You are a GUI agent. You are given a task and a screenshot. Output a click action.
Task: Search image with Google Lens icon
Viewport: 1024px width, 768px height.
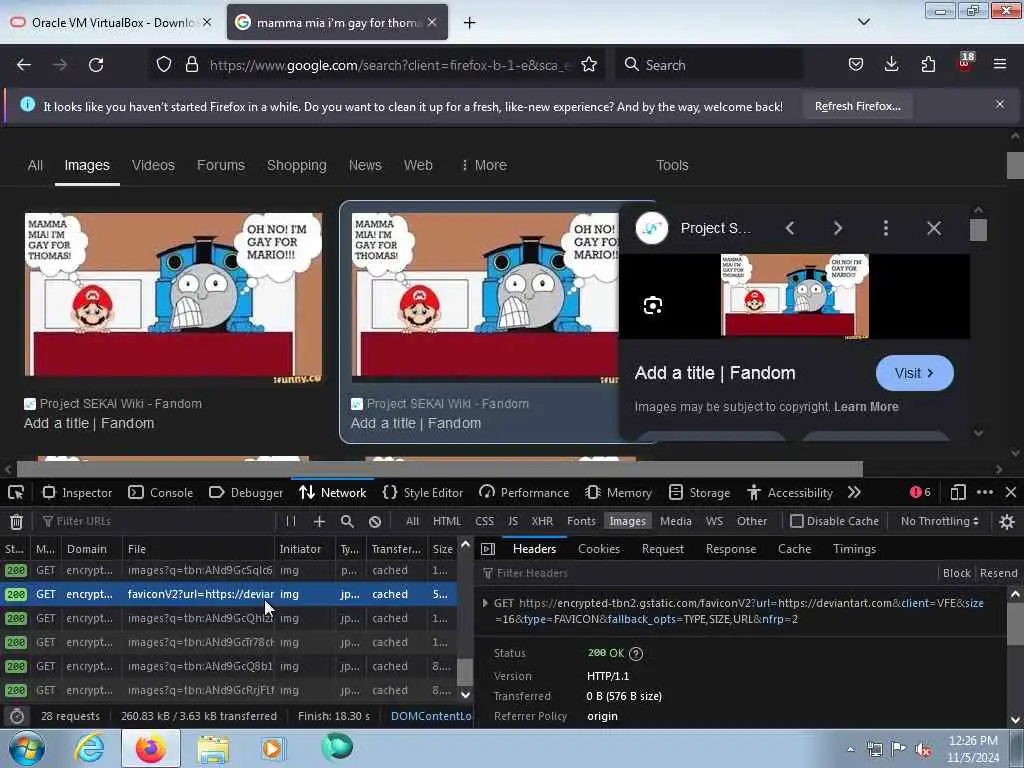tap(652, 305)
